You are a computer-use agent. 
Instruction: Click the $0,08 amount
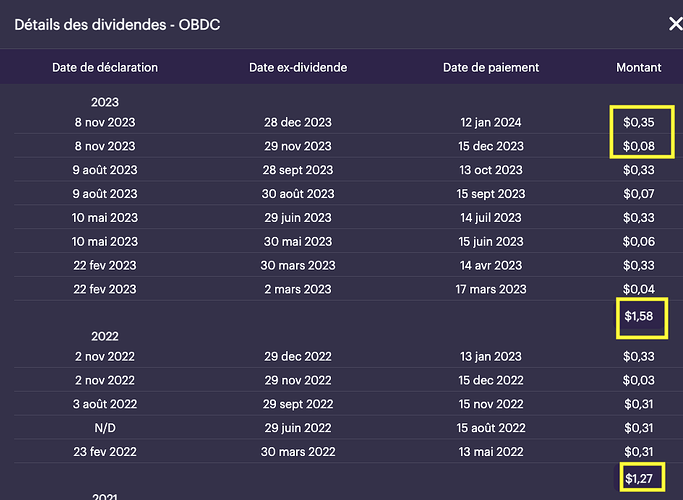[x=639, y=146]
